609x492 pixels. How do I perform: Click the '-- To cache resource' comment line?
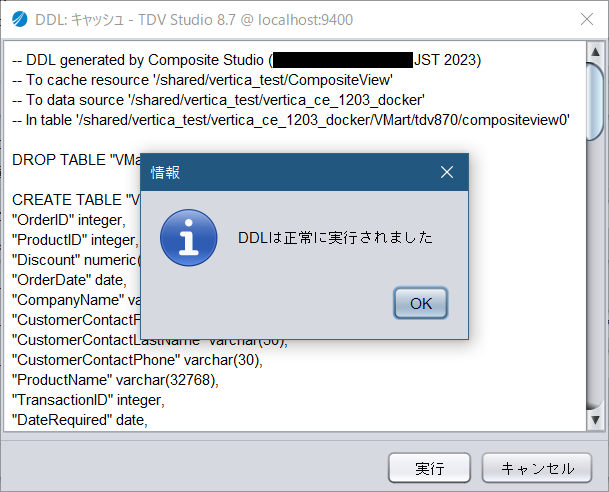point(202,80)
